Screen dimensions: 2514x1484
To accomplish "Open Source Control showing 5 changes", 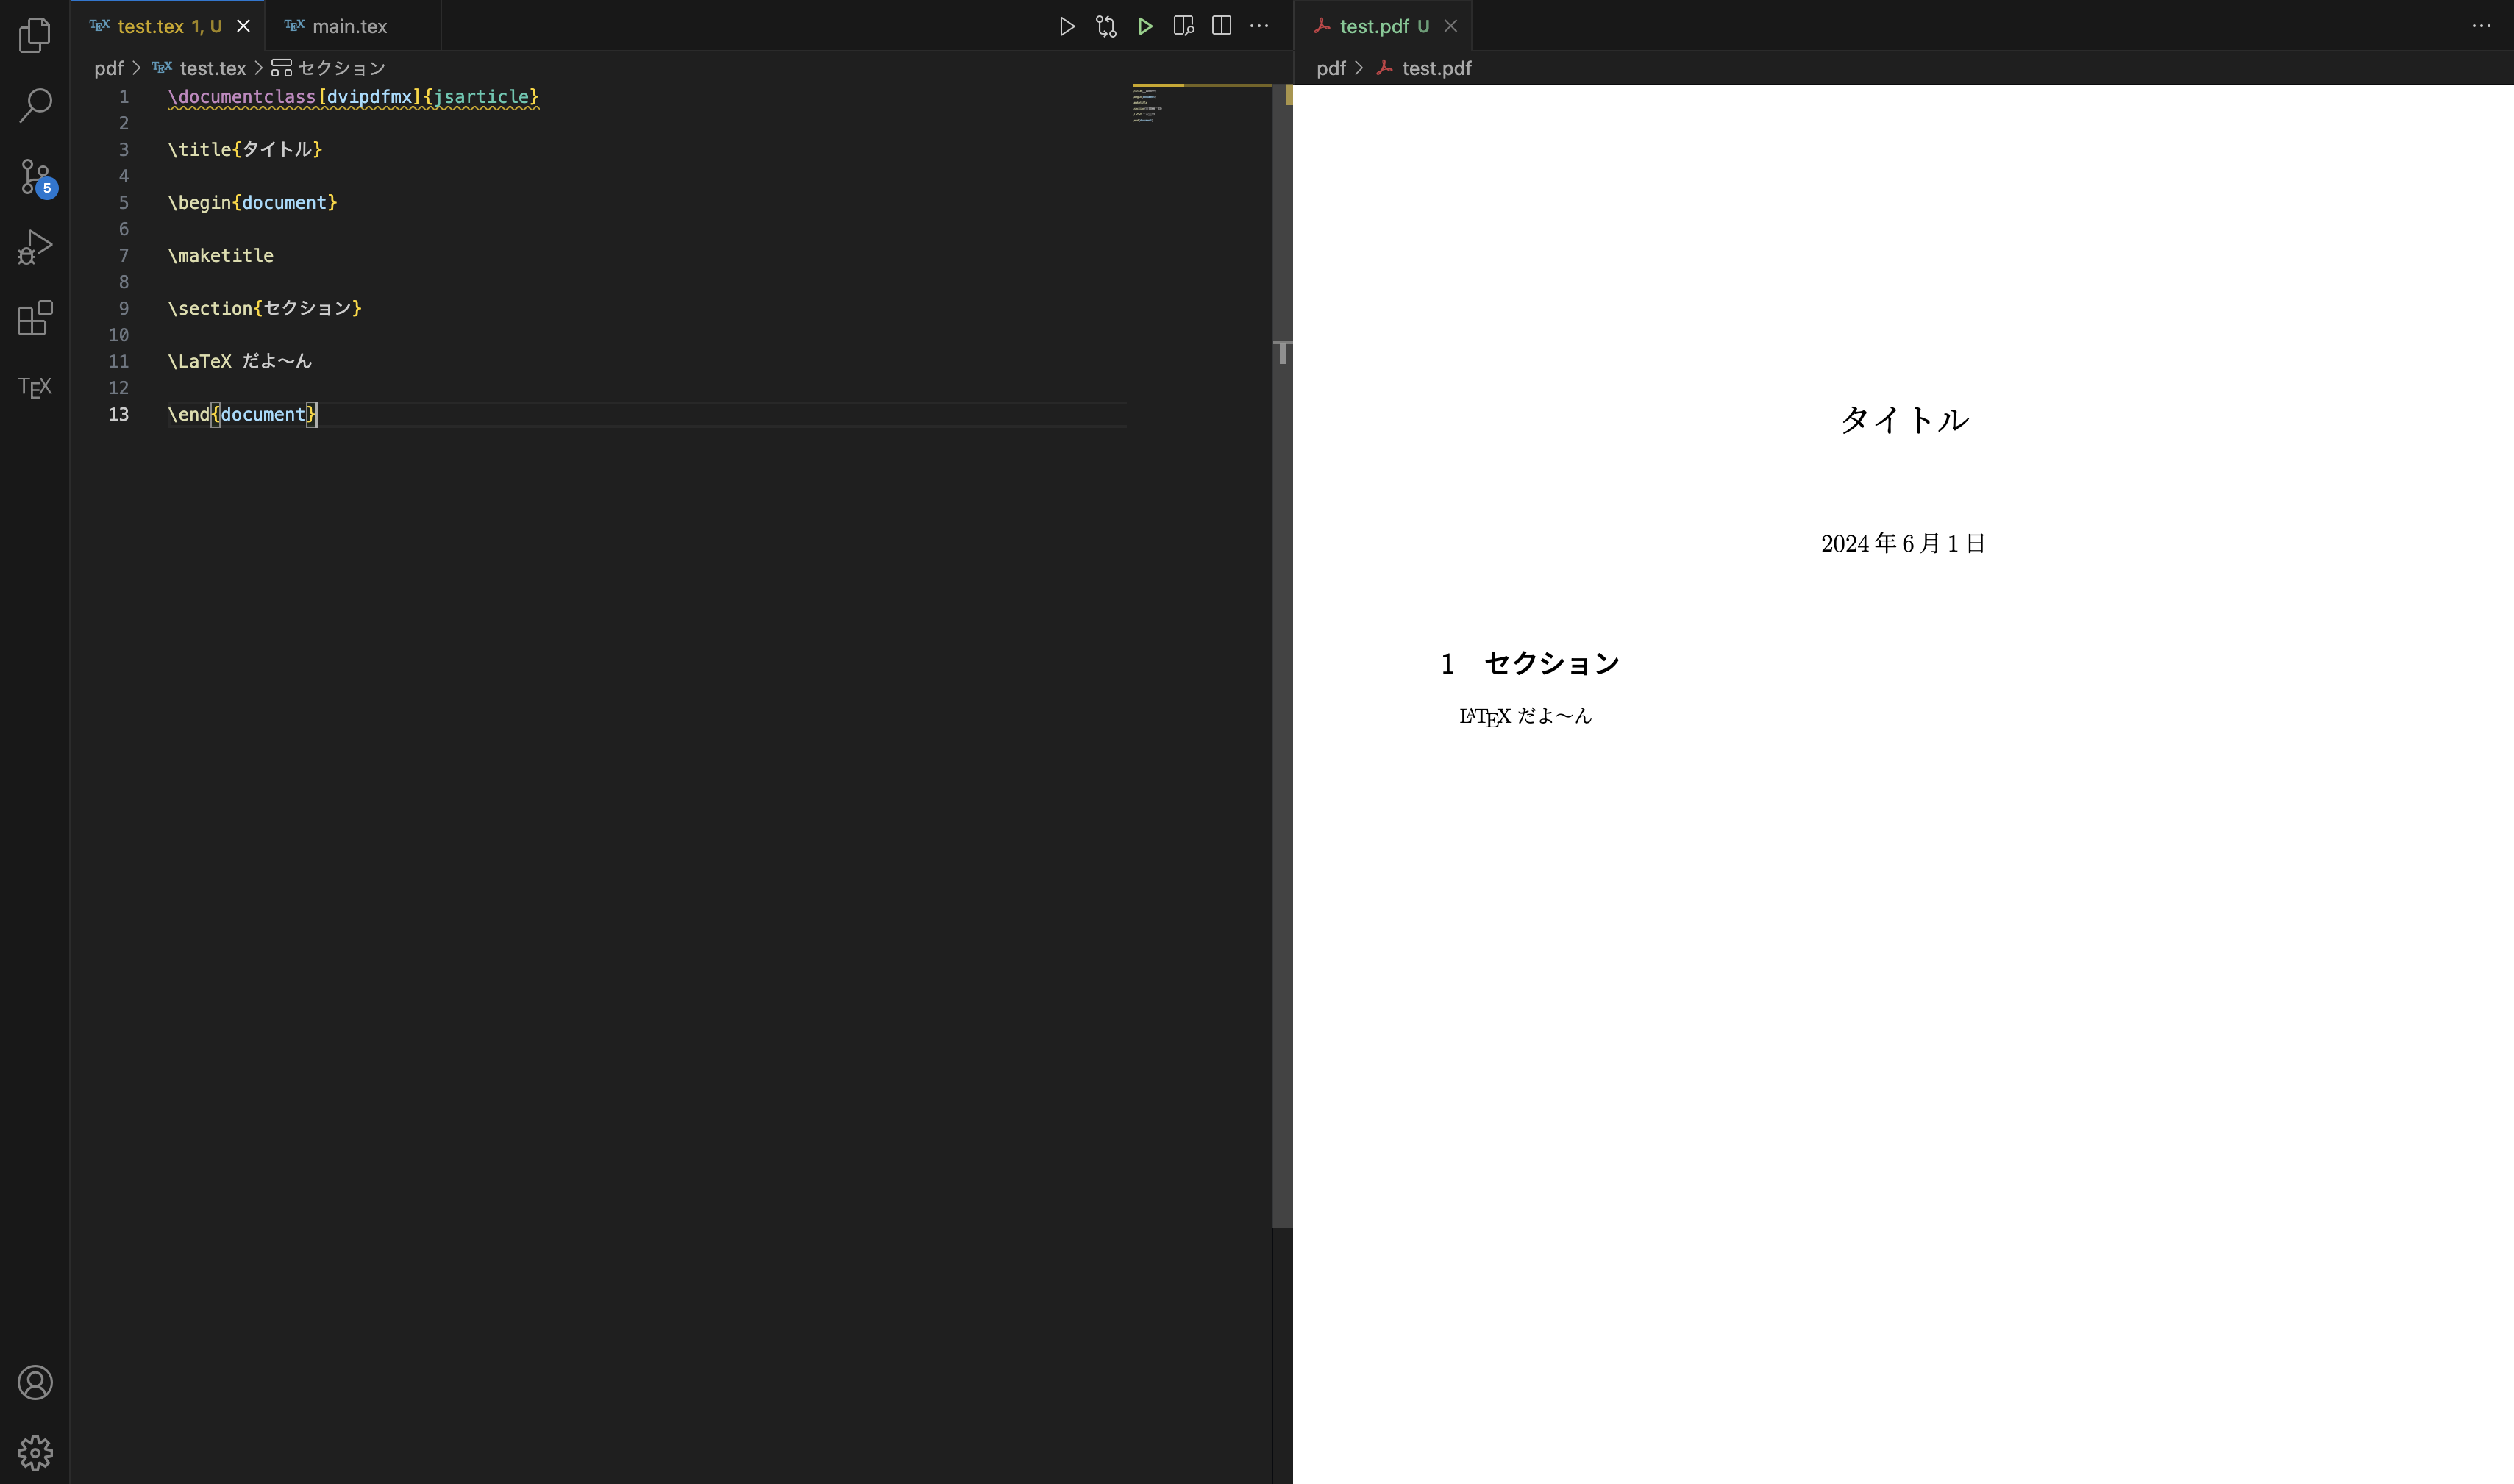I will (x=35, y=176).
